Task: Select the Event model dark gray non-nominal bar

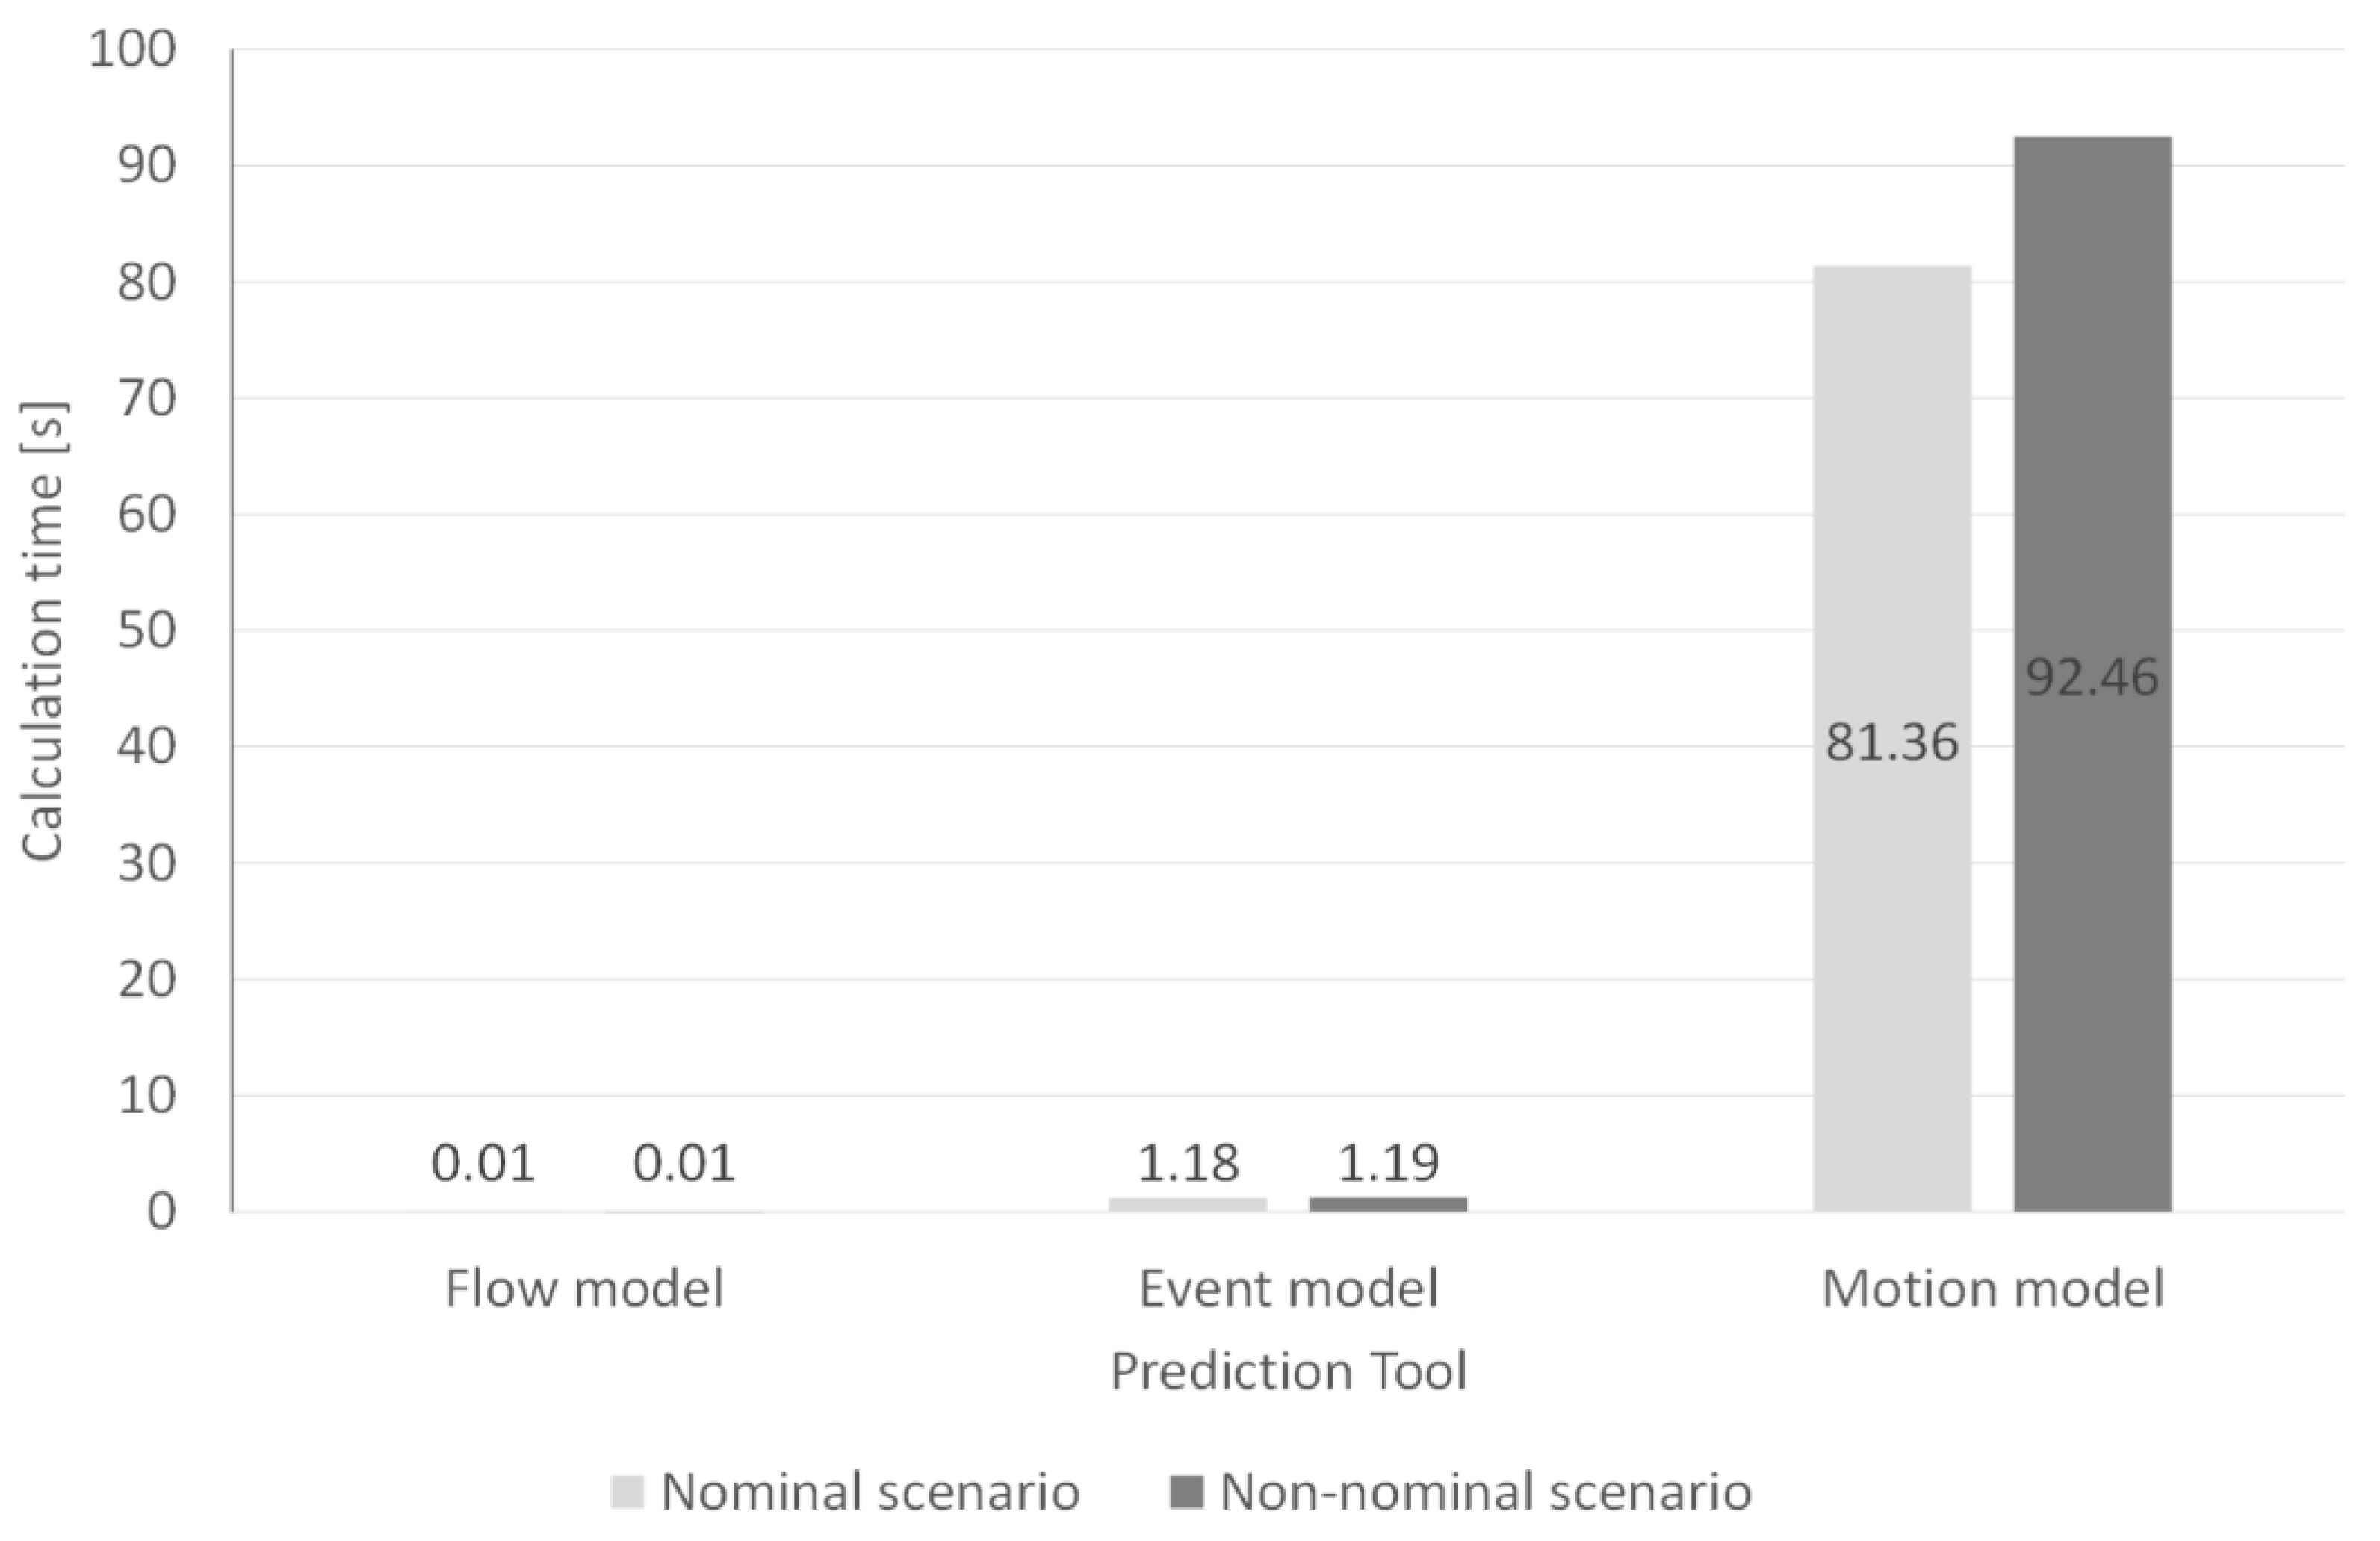Action: (x=1388, y=1204)
